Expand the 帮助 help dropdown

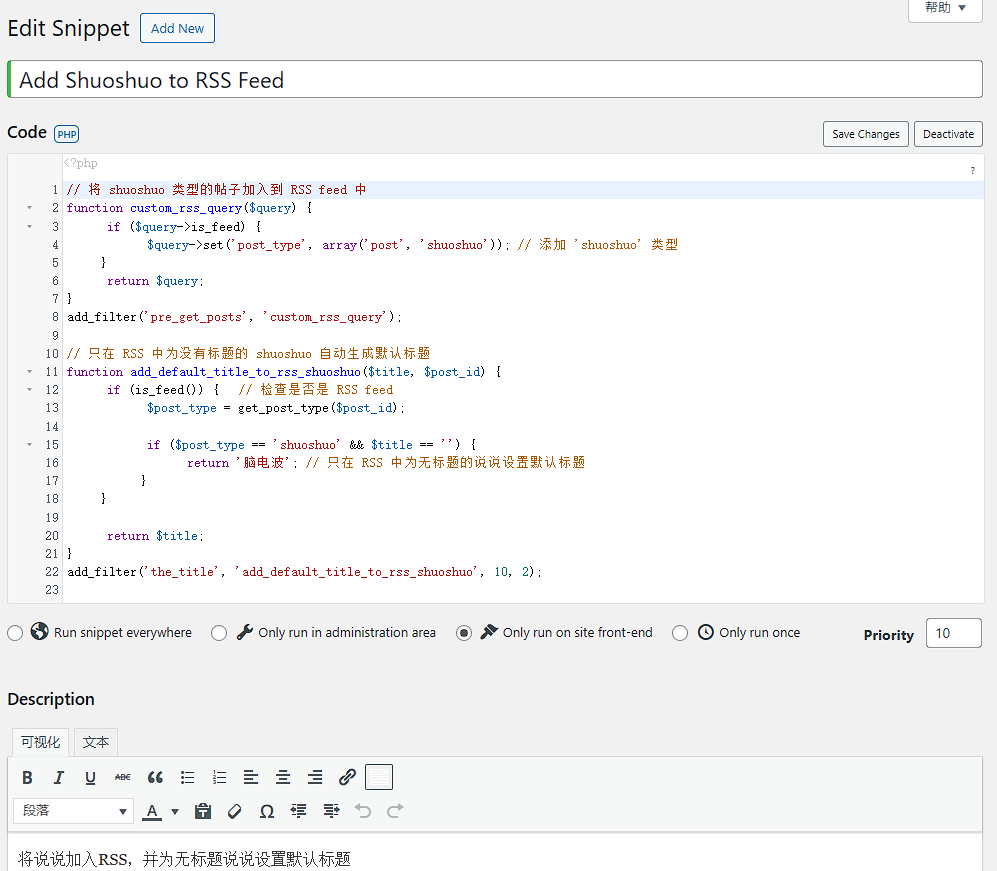click(x=945, y=8)
